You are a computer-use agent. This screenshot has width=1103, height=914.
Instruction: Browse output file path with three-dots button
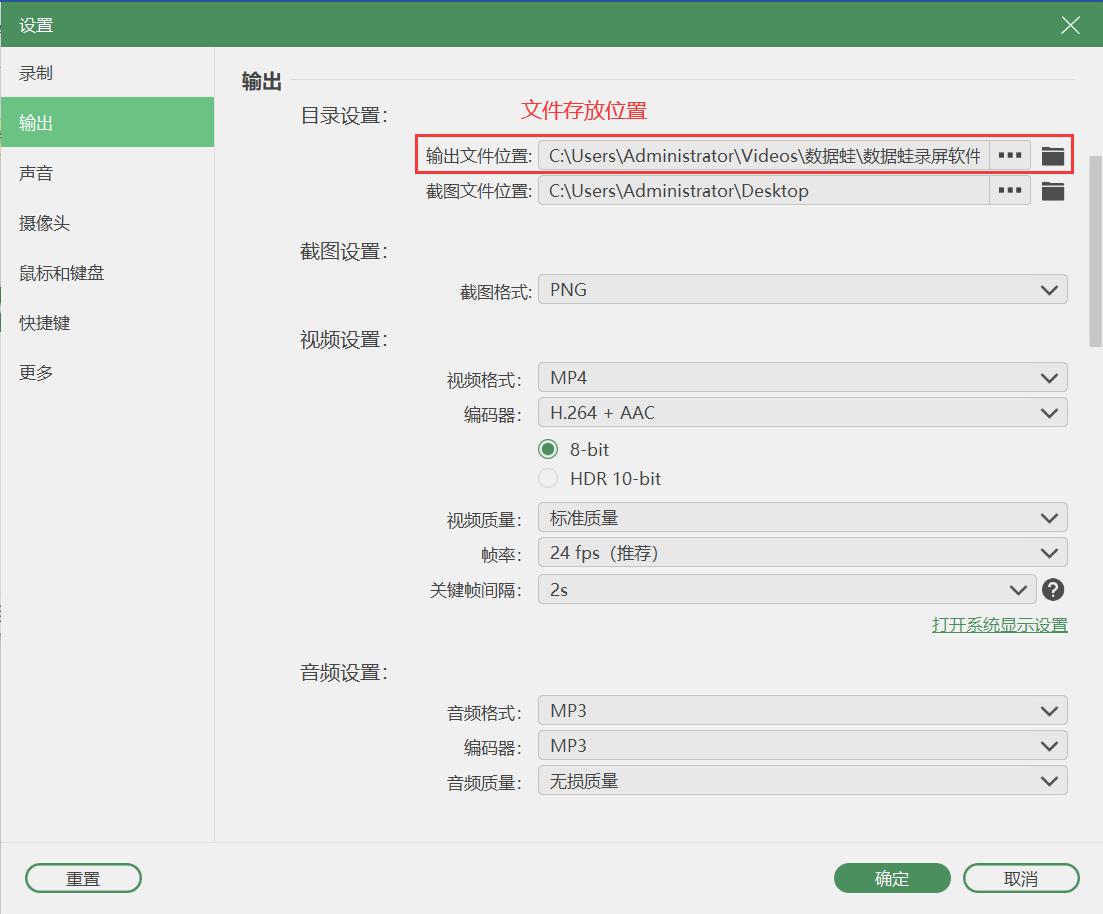point(1009,155)
